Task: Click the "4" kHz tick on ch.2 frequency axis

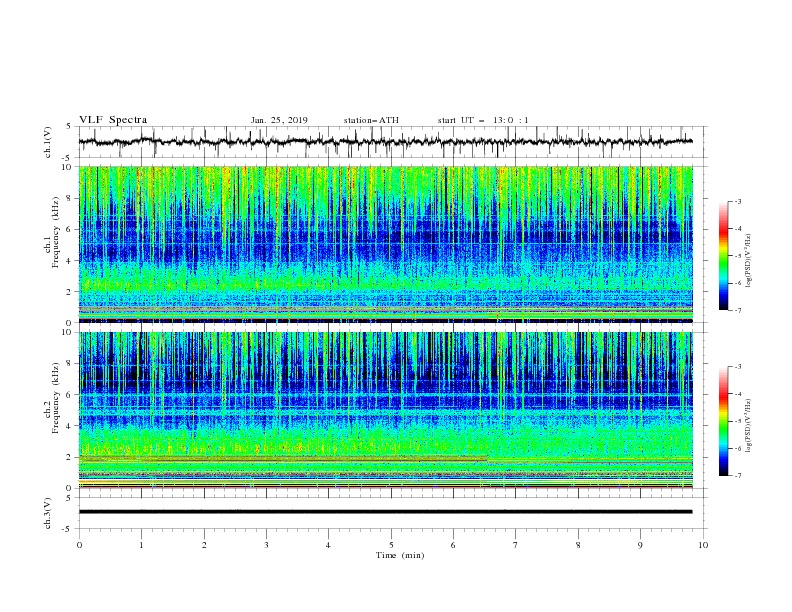Action: (x=71, y=426)
